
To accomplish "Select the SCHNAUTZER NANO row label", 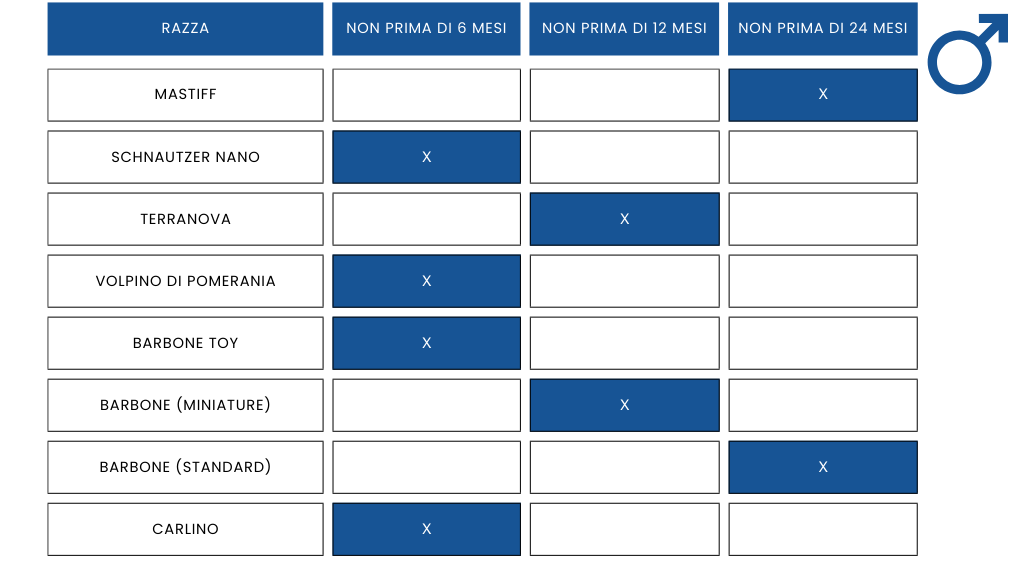I will point(185,157).
